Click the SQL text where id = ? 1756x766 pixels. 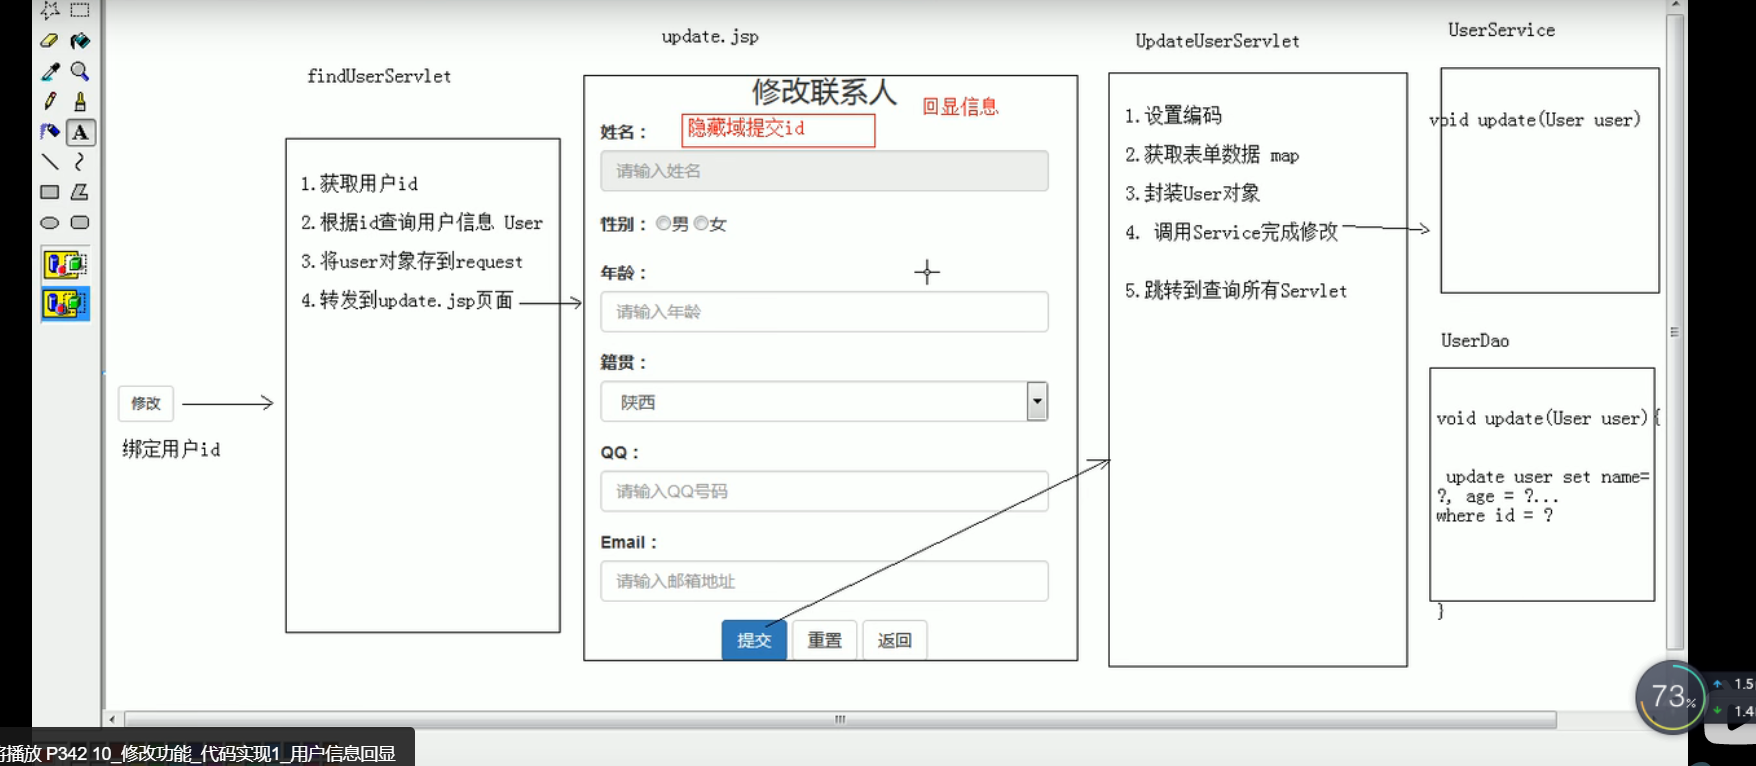pyautogui.click(x=1494, y=516)
